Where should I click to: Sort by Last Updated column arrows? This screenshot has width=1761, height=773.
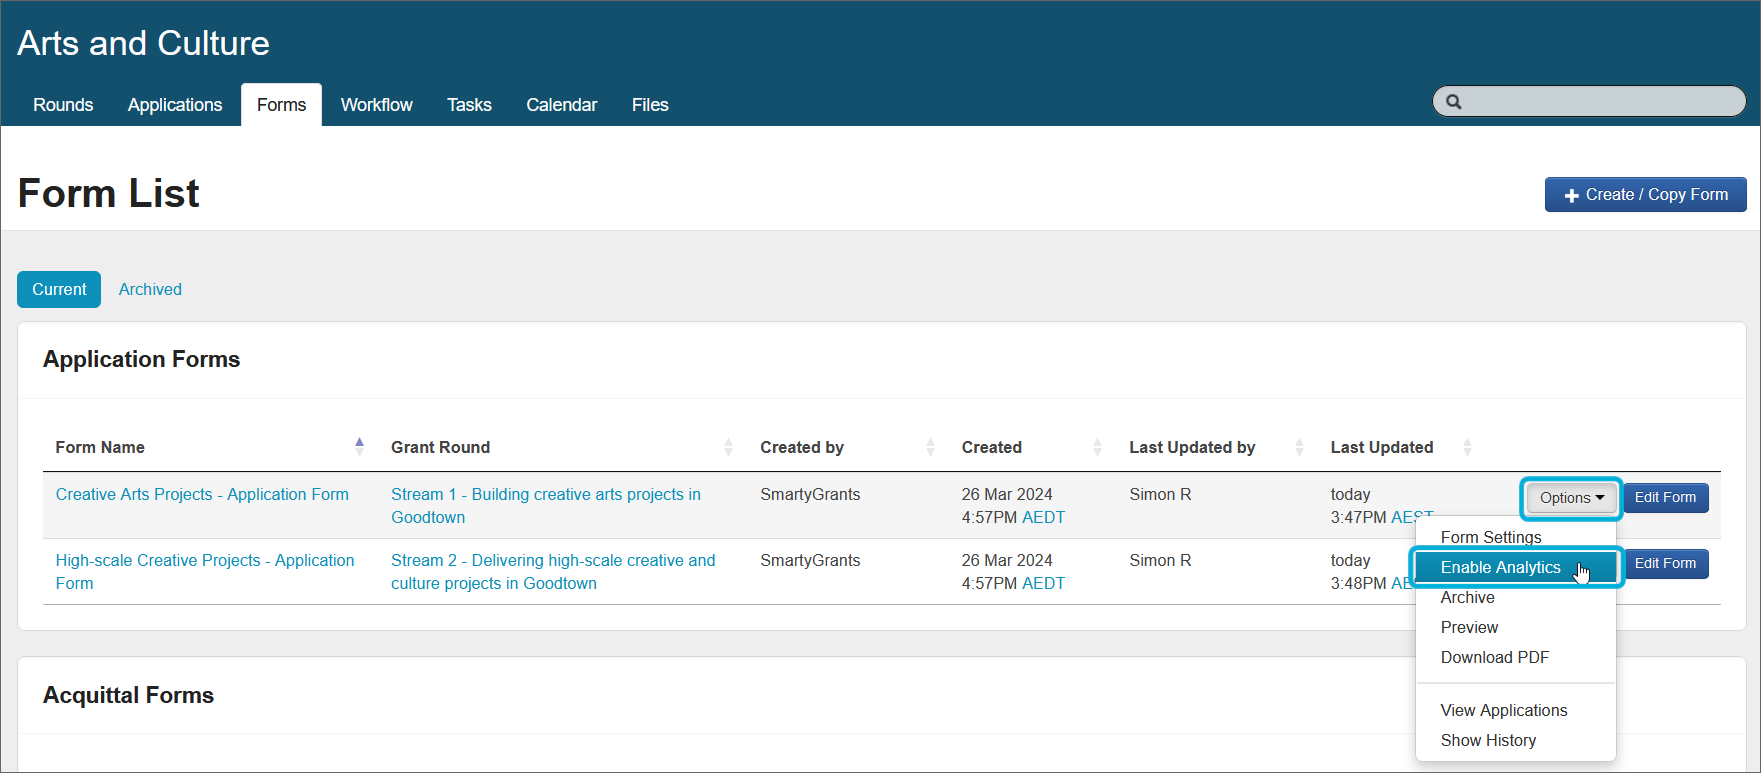[x=1467, y=447]
